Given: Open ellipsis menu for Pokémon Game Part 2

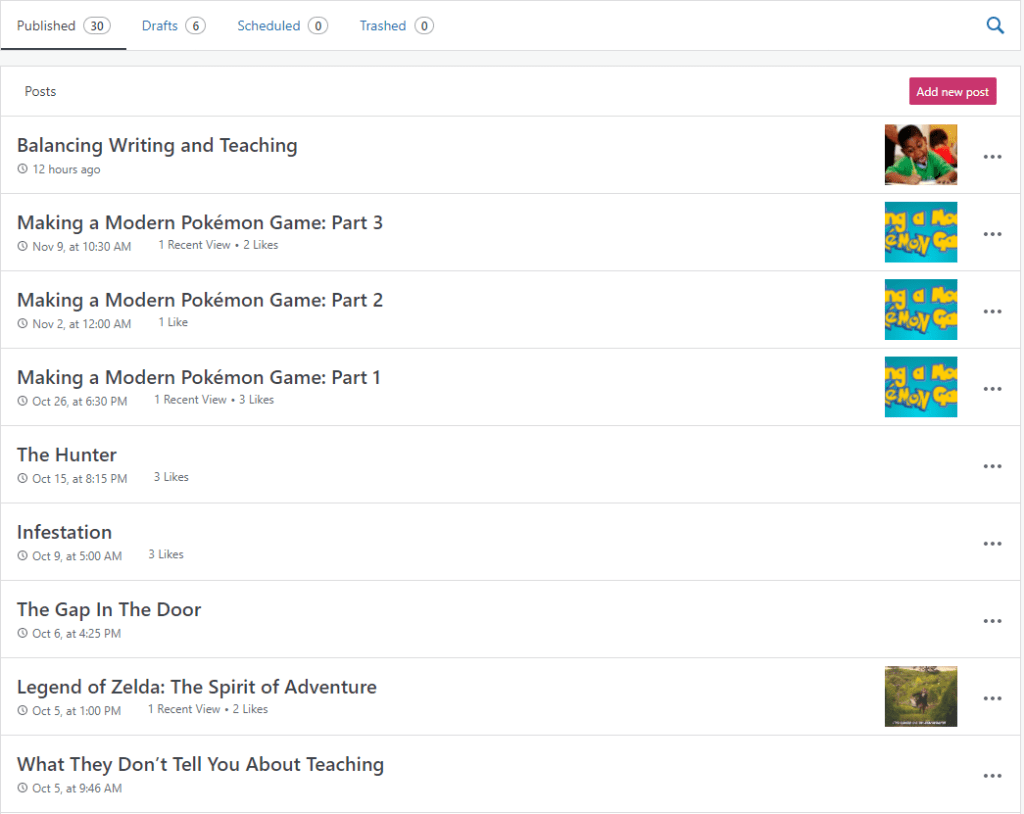Looking at the screenshot, I should pos(992,311).
